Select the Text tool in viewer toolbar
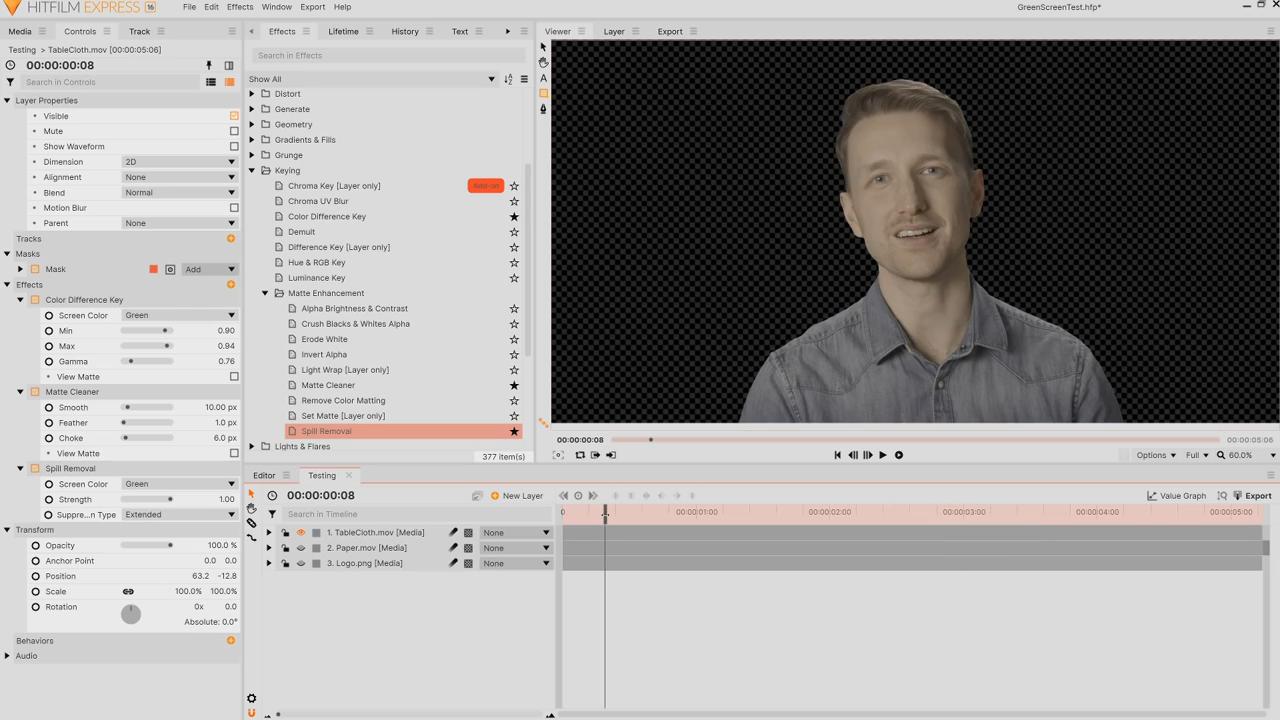 543,78
